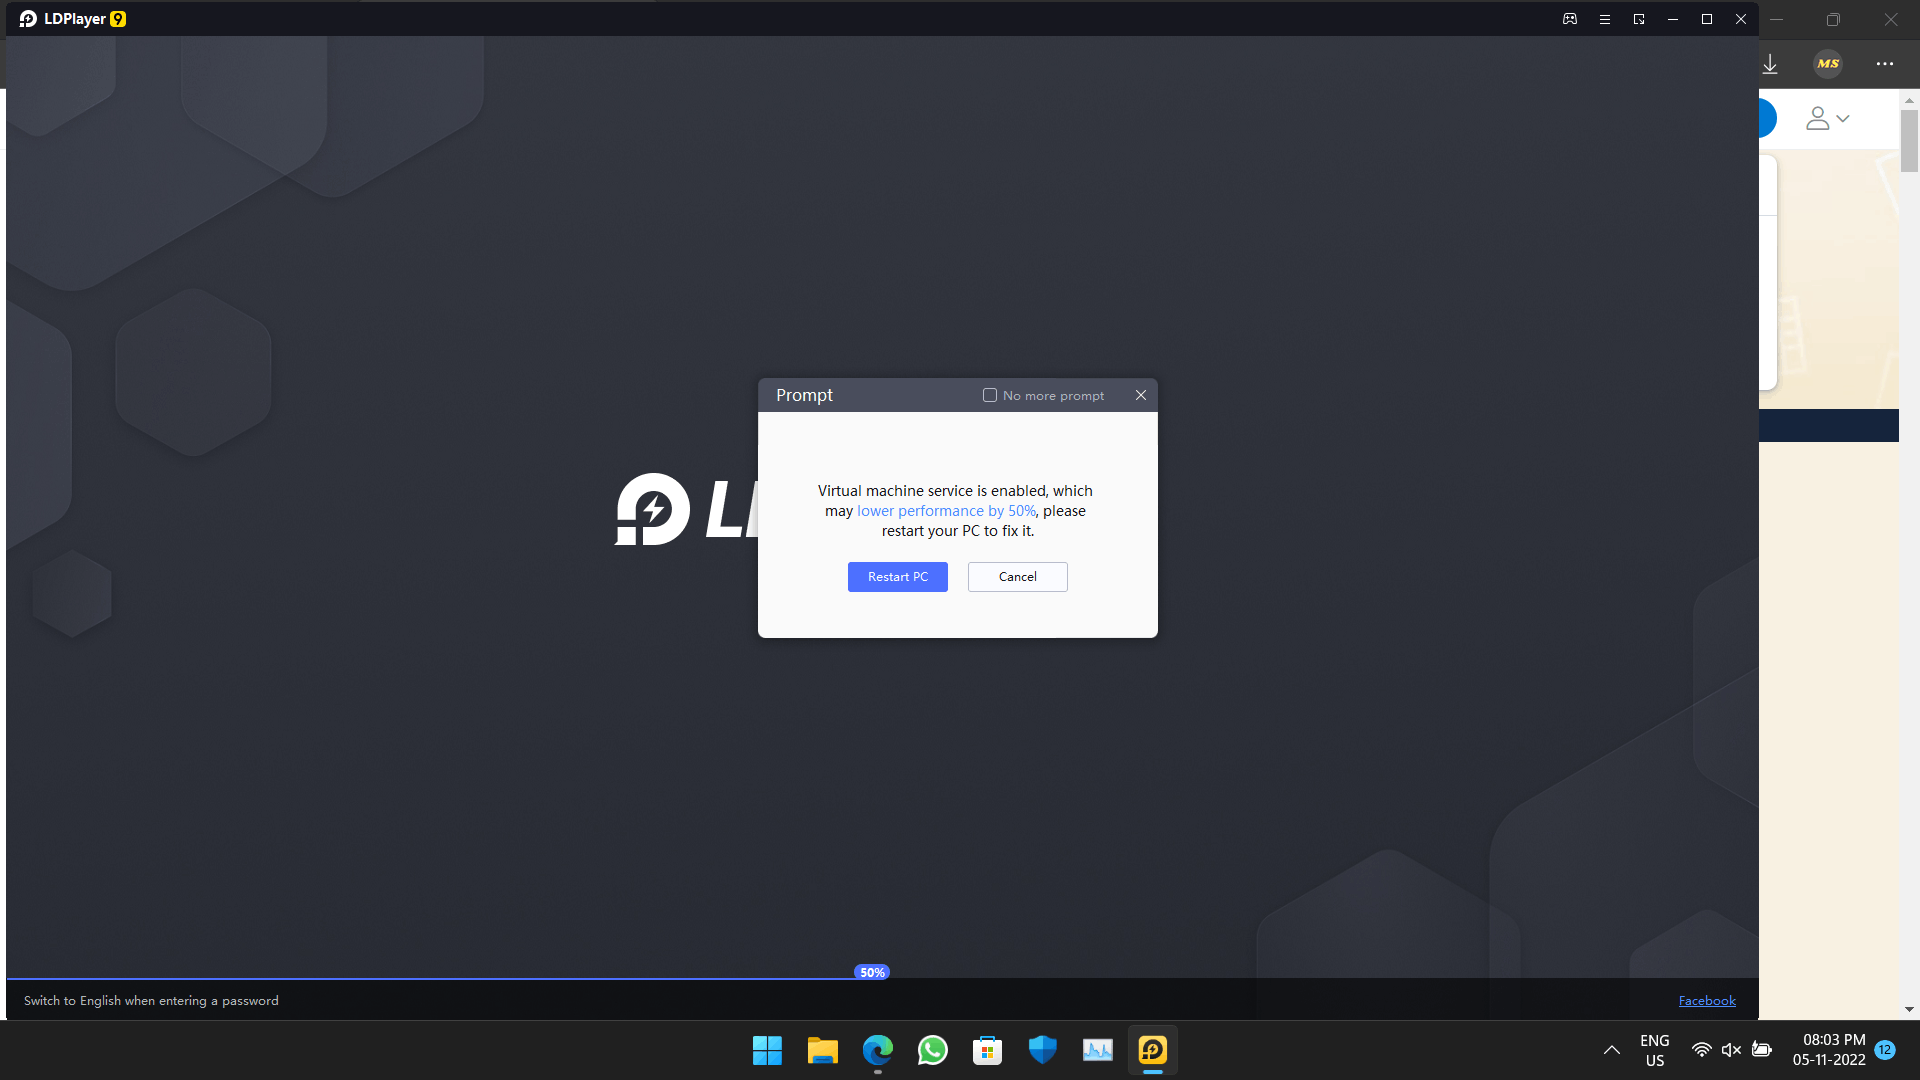Launch WhatsApp from the taskbar
This screenshot has width=1920, height=1080.
[x=932, y=1050]
